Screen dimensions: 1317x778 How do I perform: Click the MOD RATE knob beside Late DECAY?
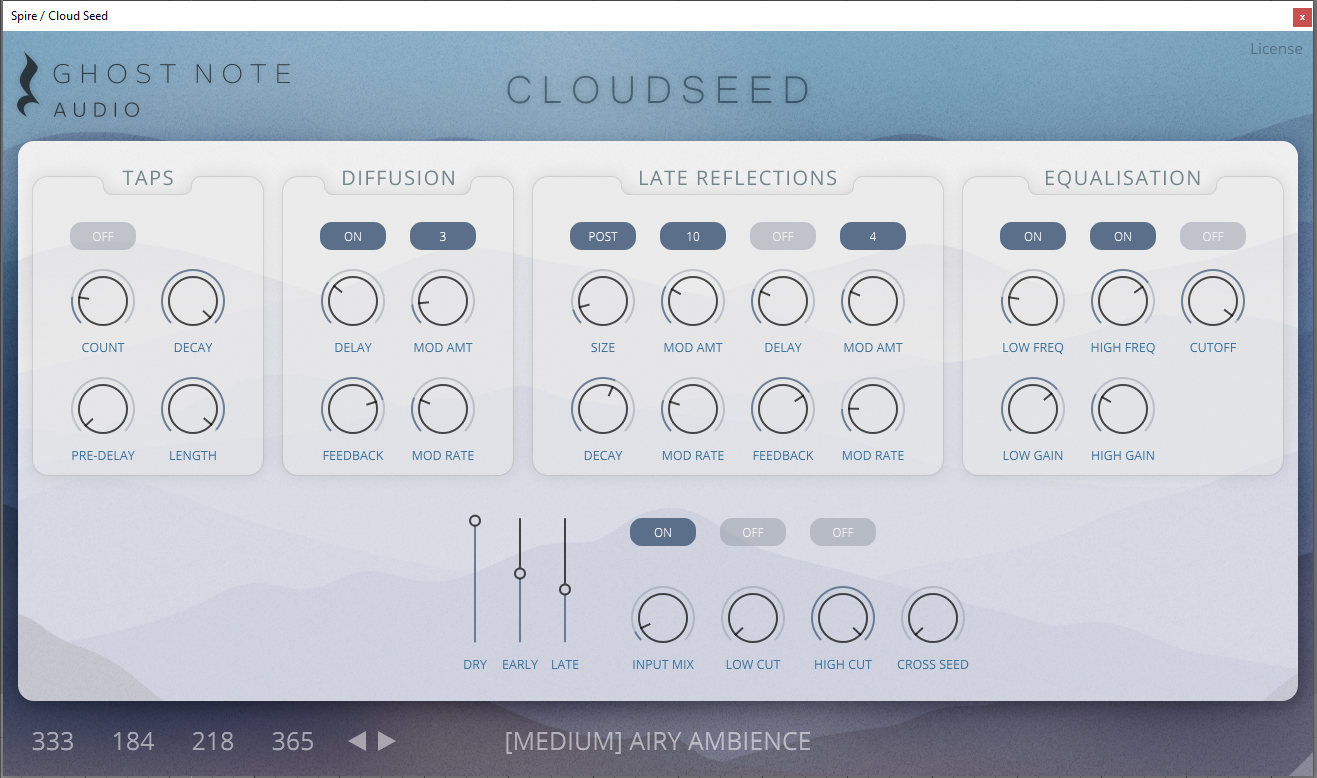[693, 409]
